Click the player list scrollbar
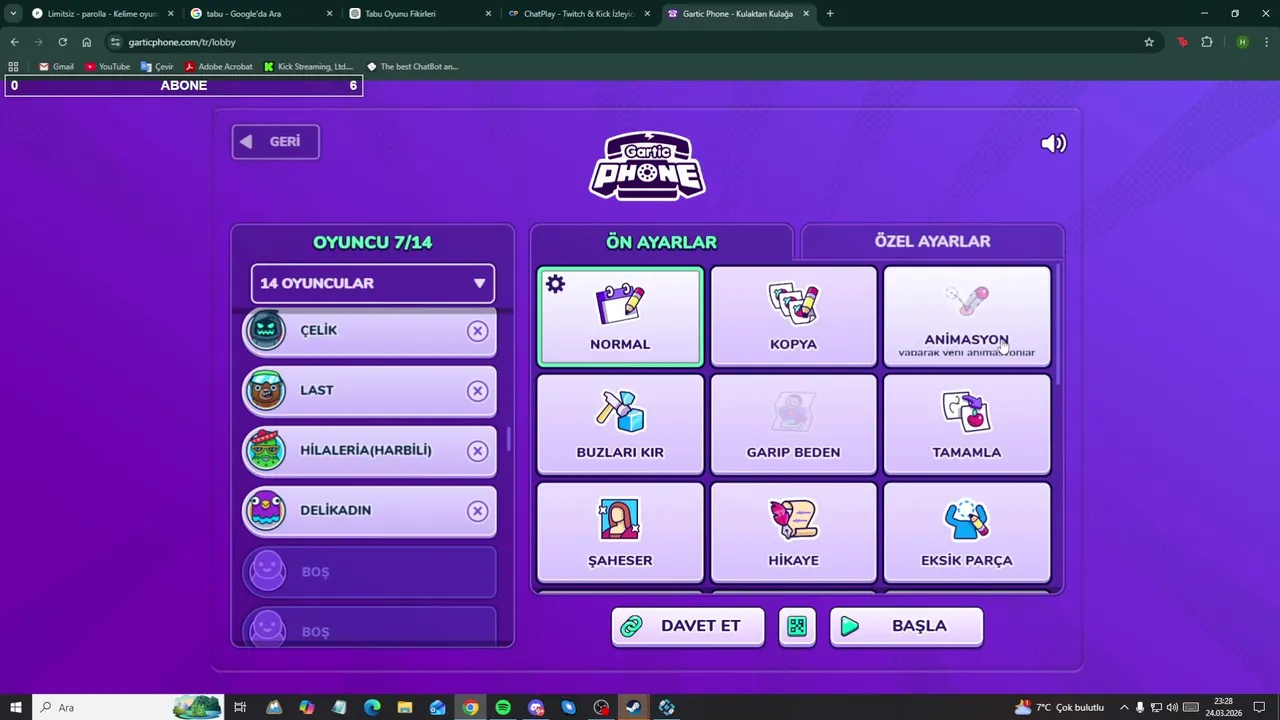Screen dimensions: 1280x720 (509, 439)
